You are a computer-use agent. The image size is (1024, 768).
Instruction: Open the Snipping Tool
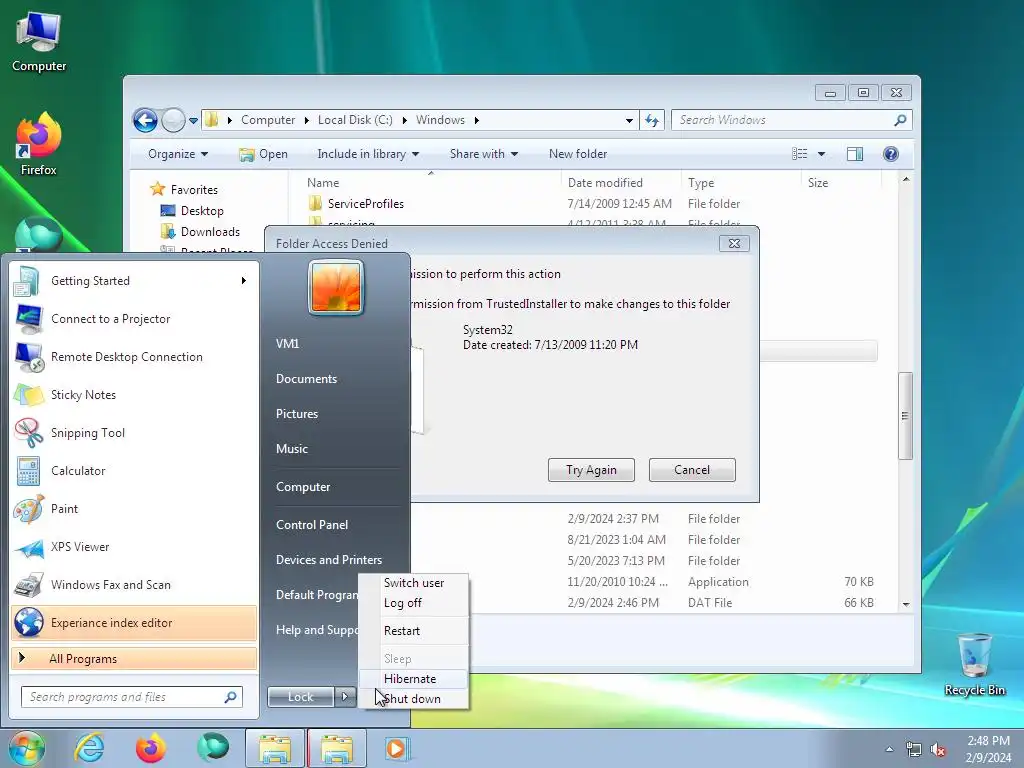point(133,432)
